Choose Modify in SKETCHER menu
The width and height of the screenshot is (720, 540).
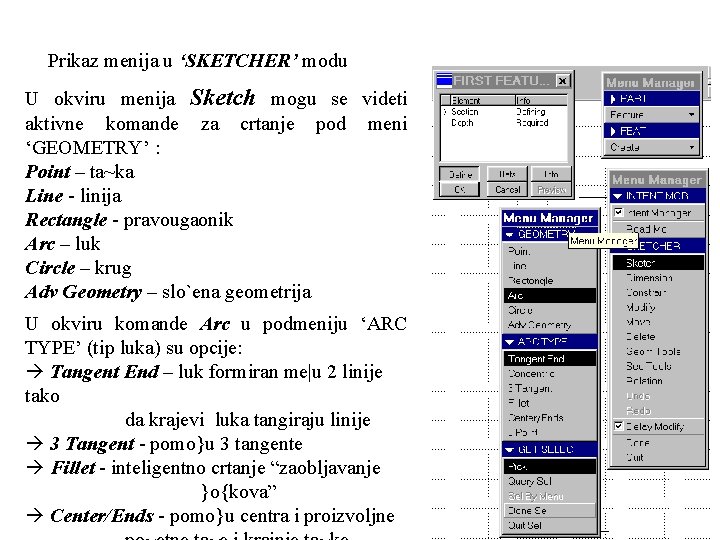point(658,307)
